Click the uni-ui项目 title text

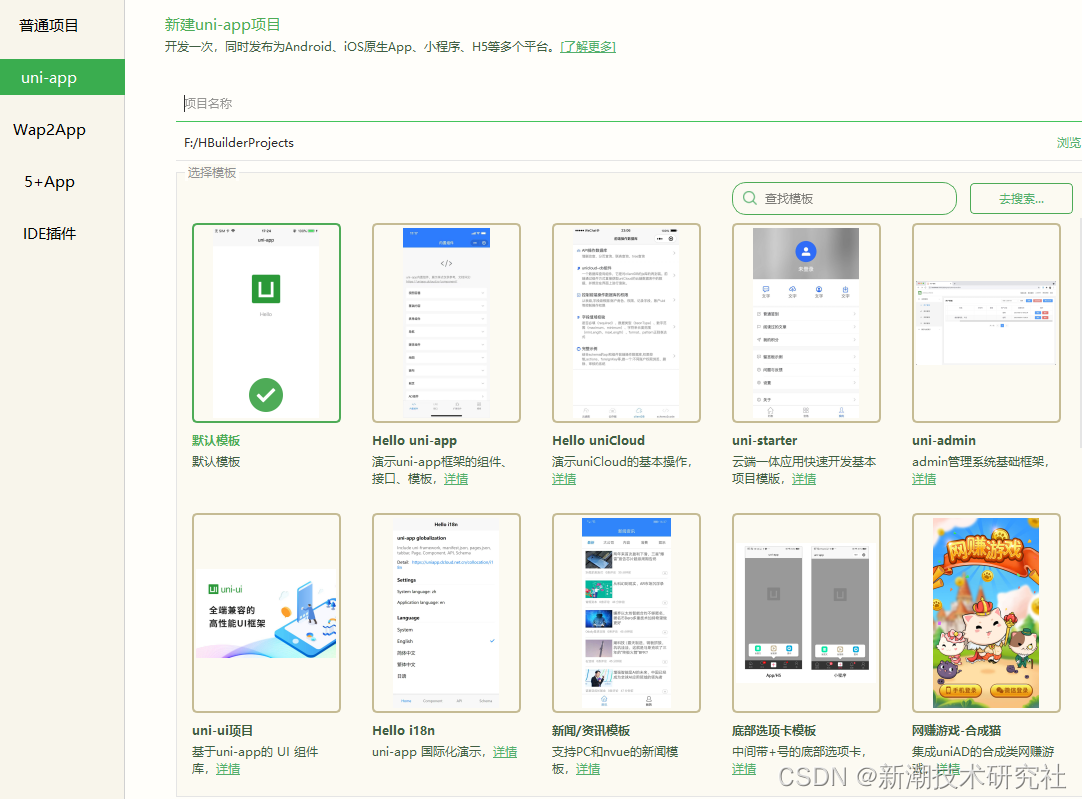tap(222, 730)
